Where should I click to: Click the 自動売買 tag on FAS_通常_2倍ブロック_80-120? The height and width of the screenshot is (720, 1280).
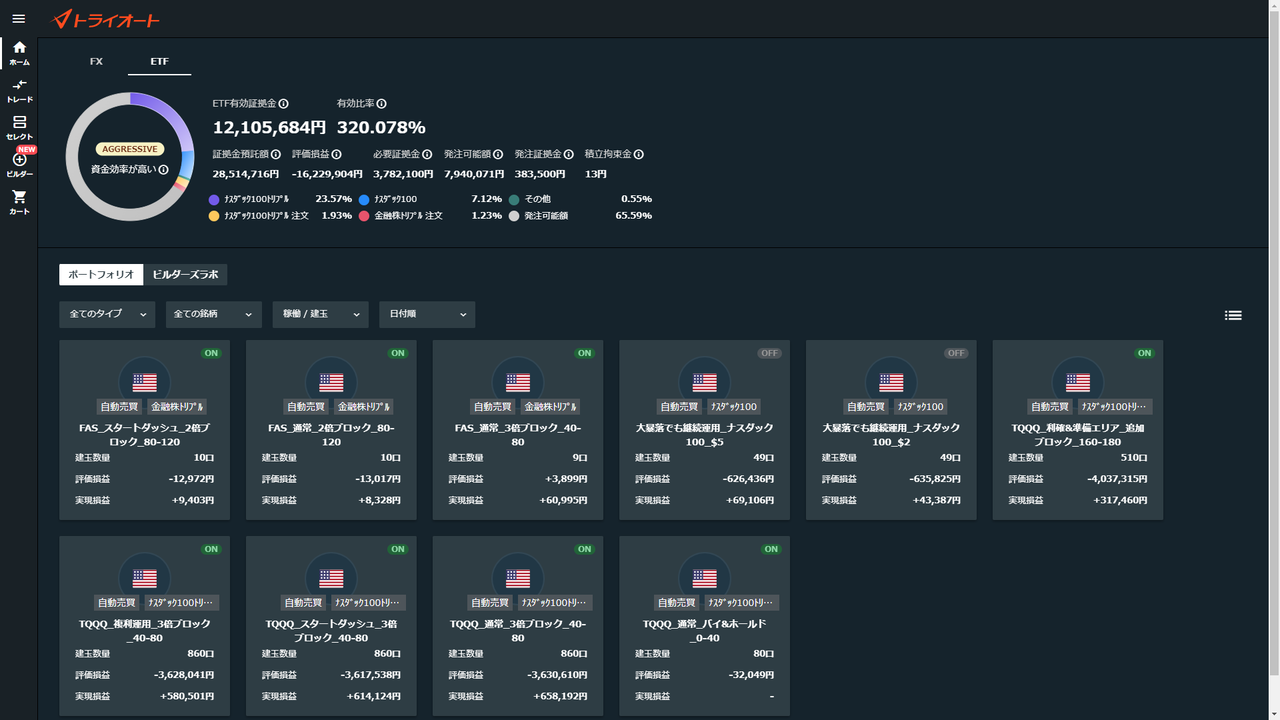(x=306, y=407)
